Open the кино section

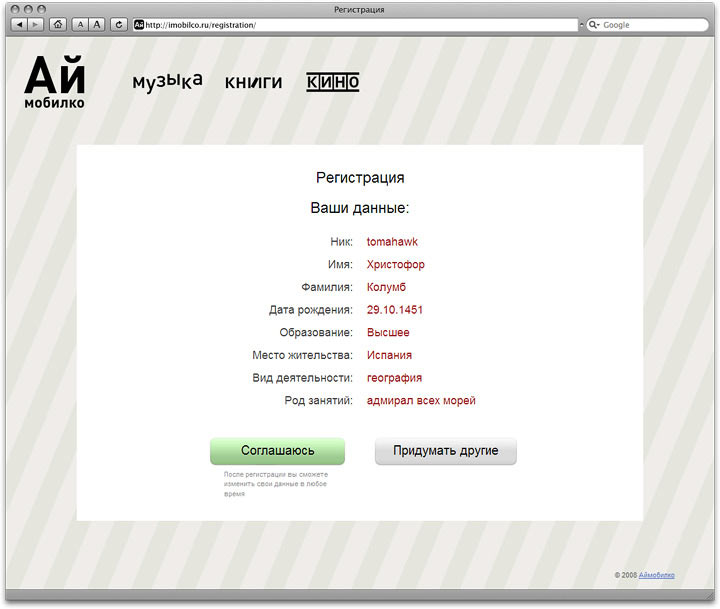tap(332, 82)
